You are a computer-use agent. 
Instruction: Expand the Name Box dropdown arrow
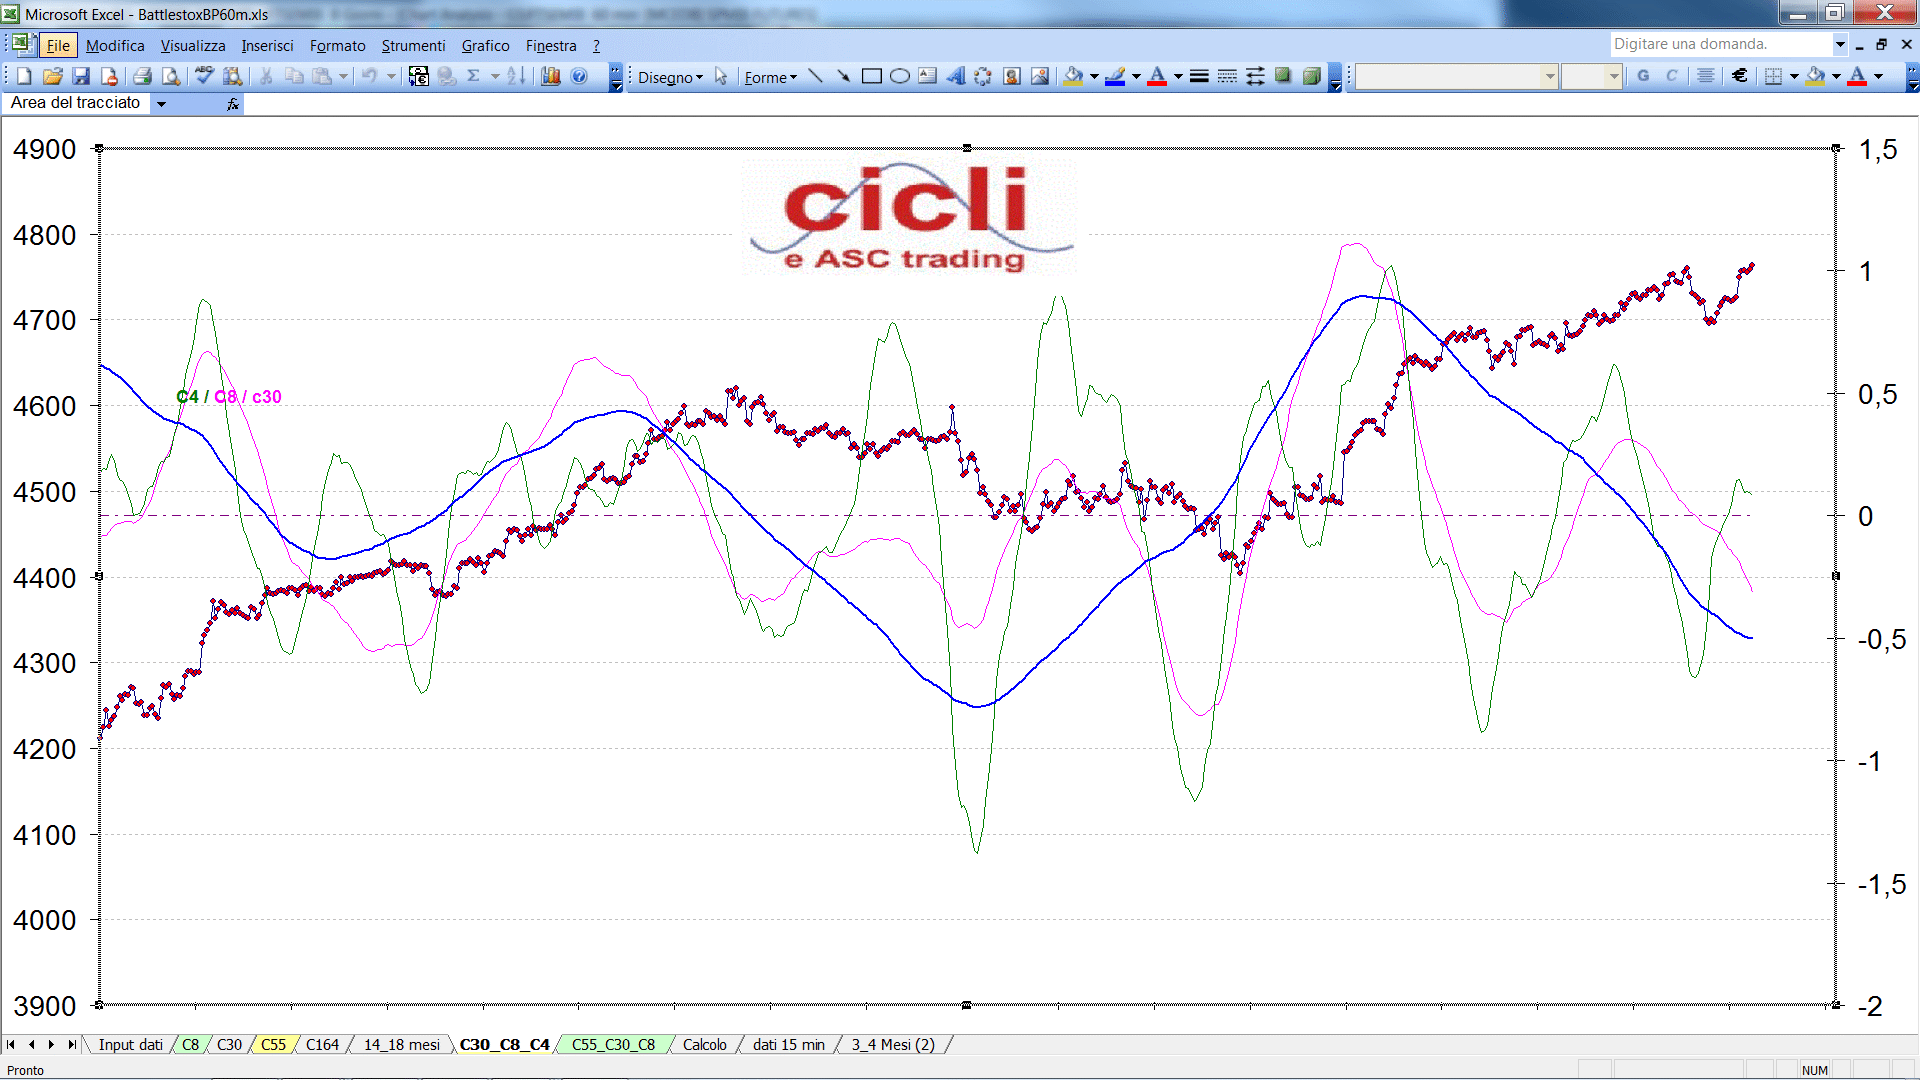coord(161,103)
